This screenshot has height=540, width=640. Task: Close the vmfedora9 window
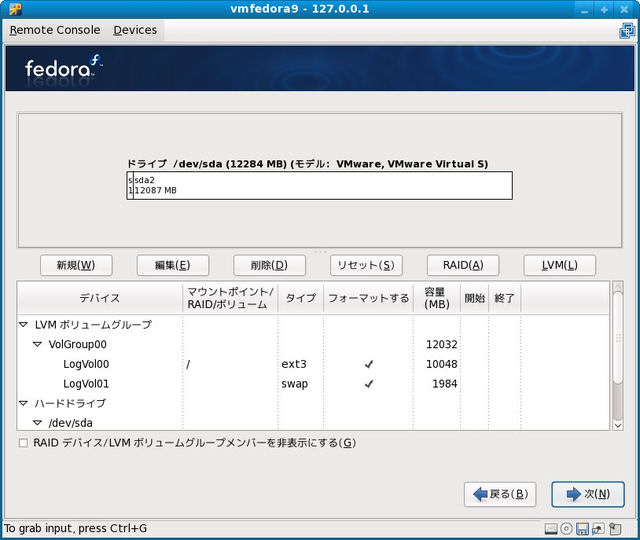(624, 9)
